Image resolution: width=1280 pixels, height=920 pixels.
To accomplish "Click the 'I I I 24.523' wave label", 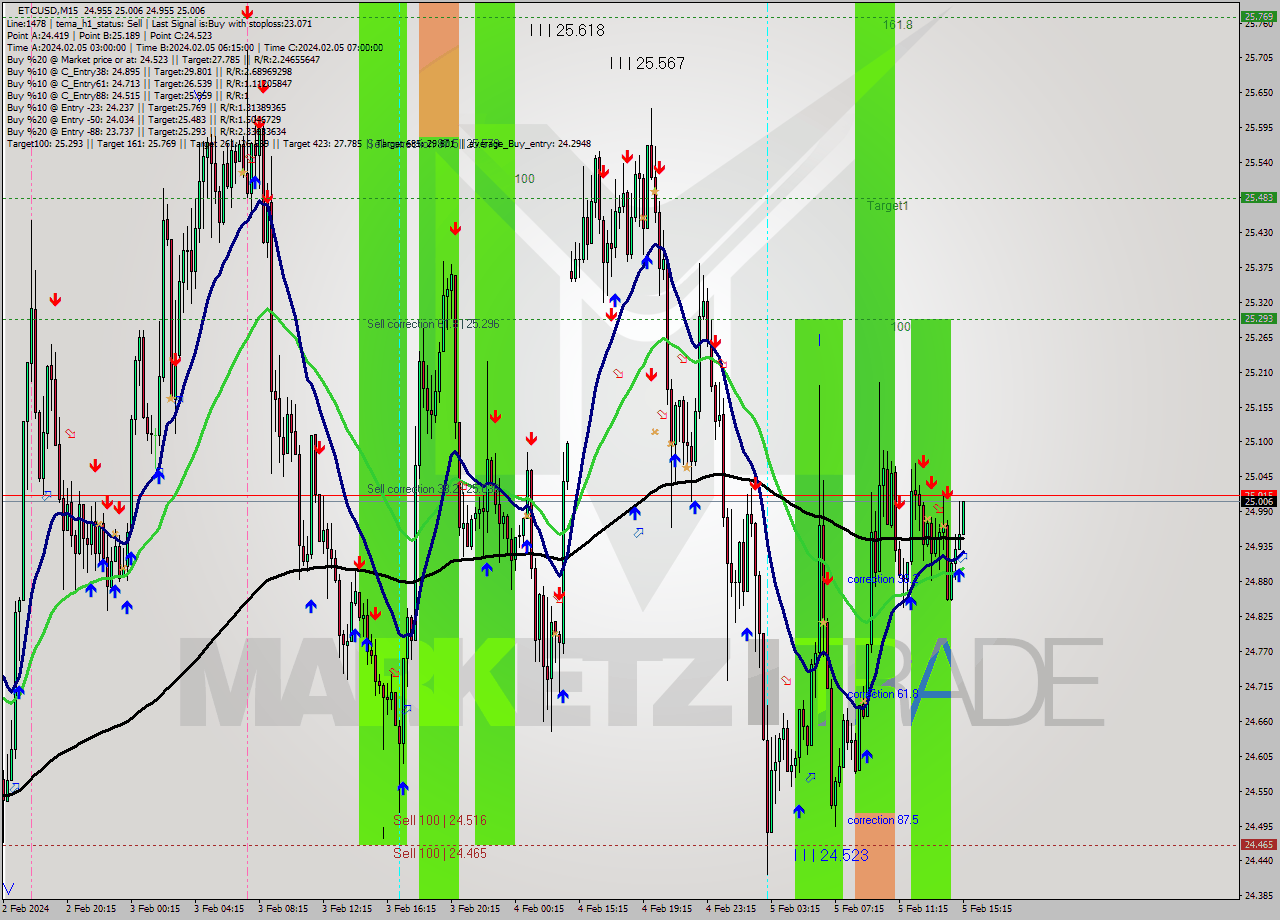I will pos(831,855).
